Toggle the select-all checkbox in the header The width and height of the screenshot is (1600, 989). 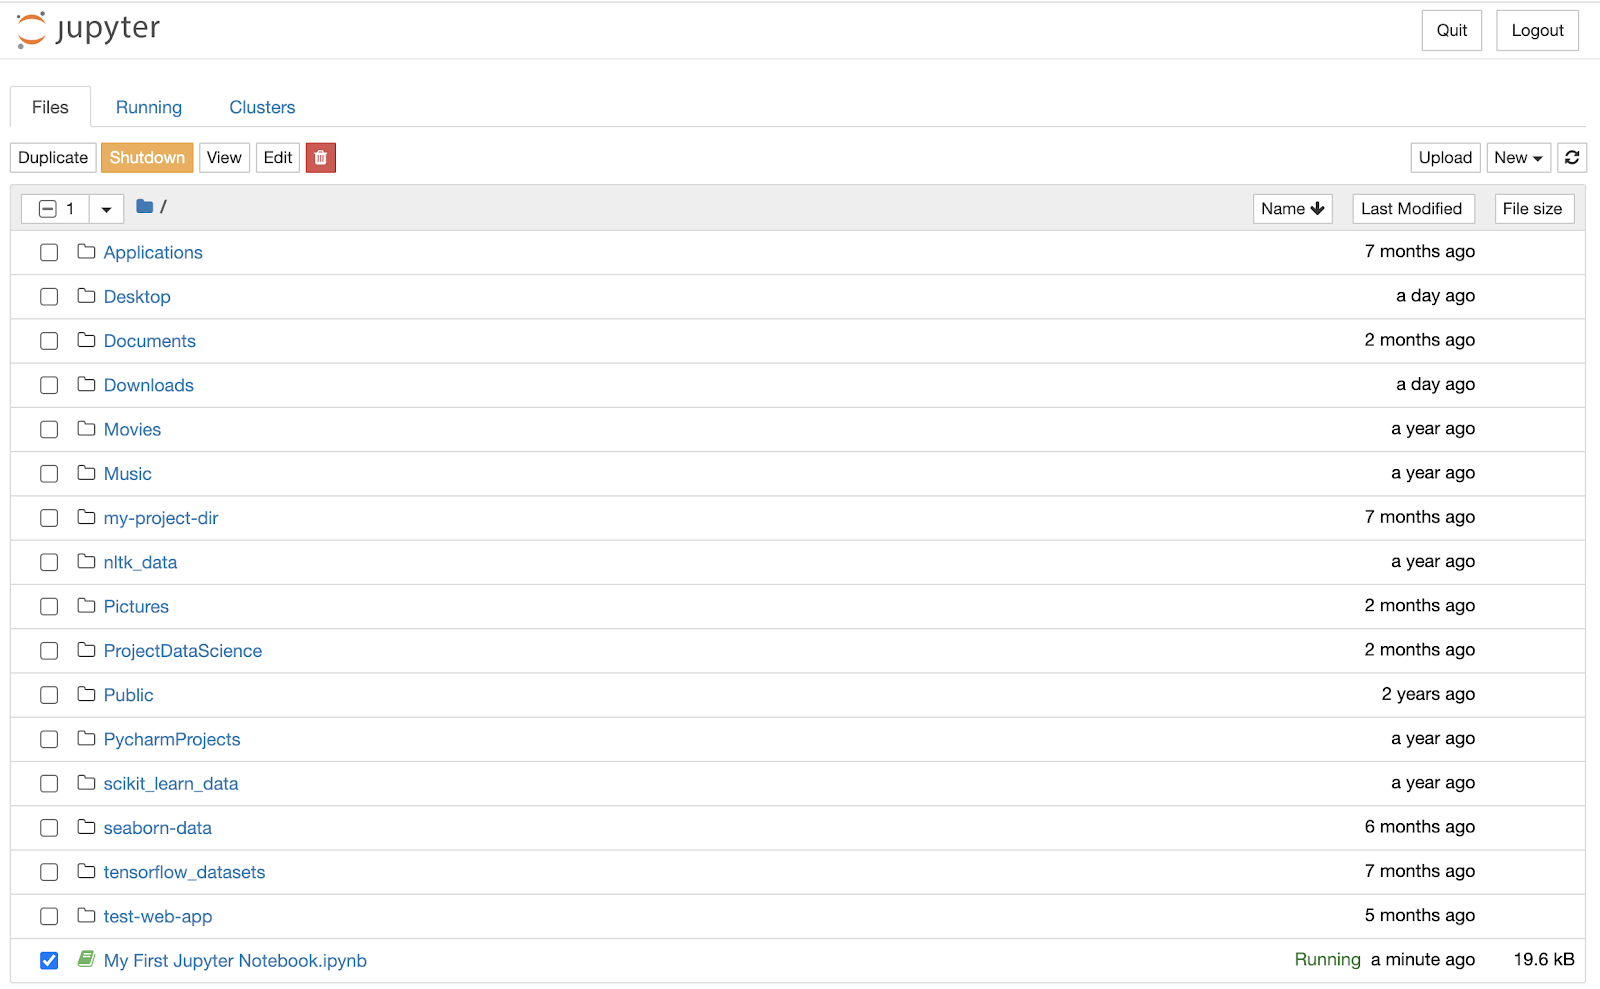pyautogui.click(x=47, y=209)
